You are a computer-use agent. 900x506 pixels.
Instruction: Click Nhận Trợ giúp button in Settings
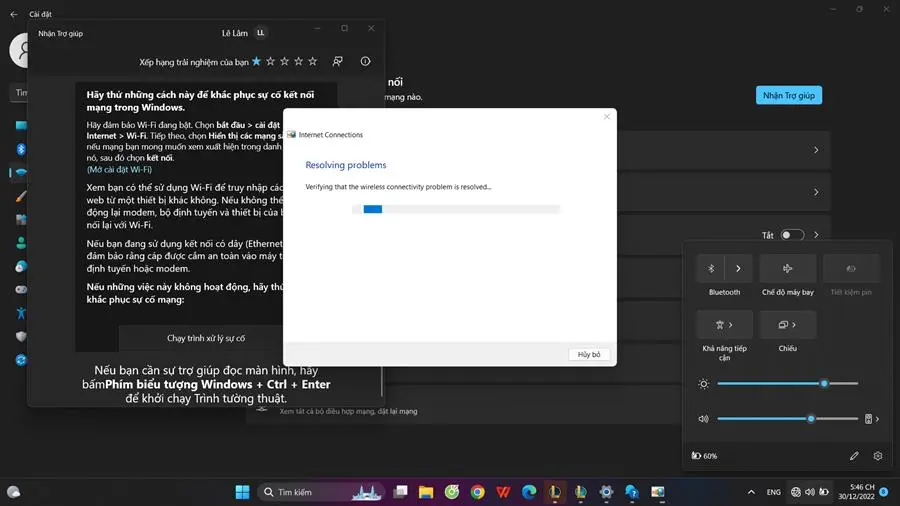(789, 95)
